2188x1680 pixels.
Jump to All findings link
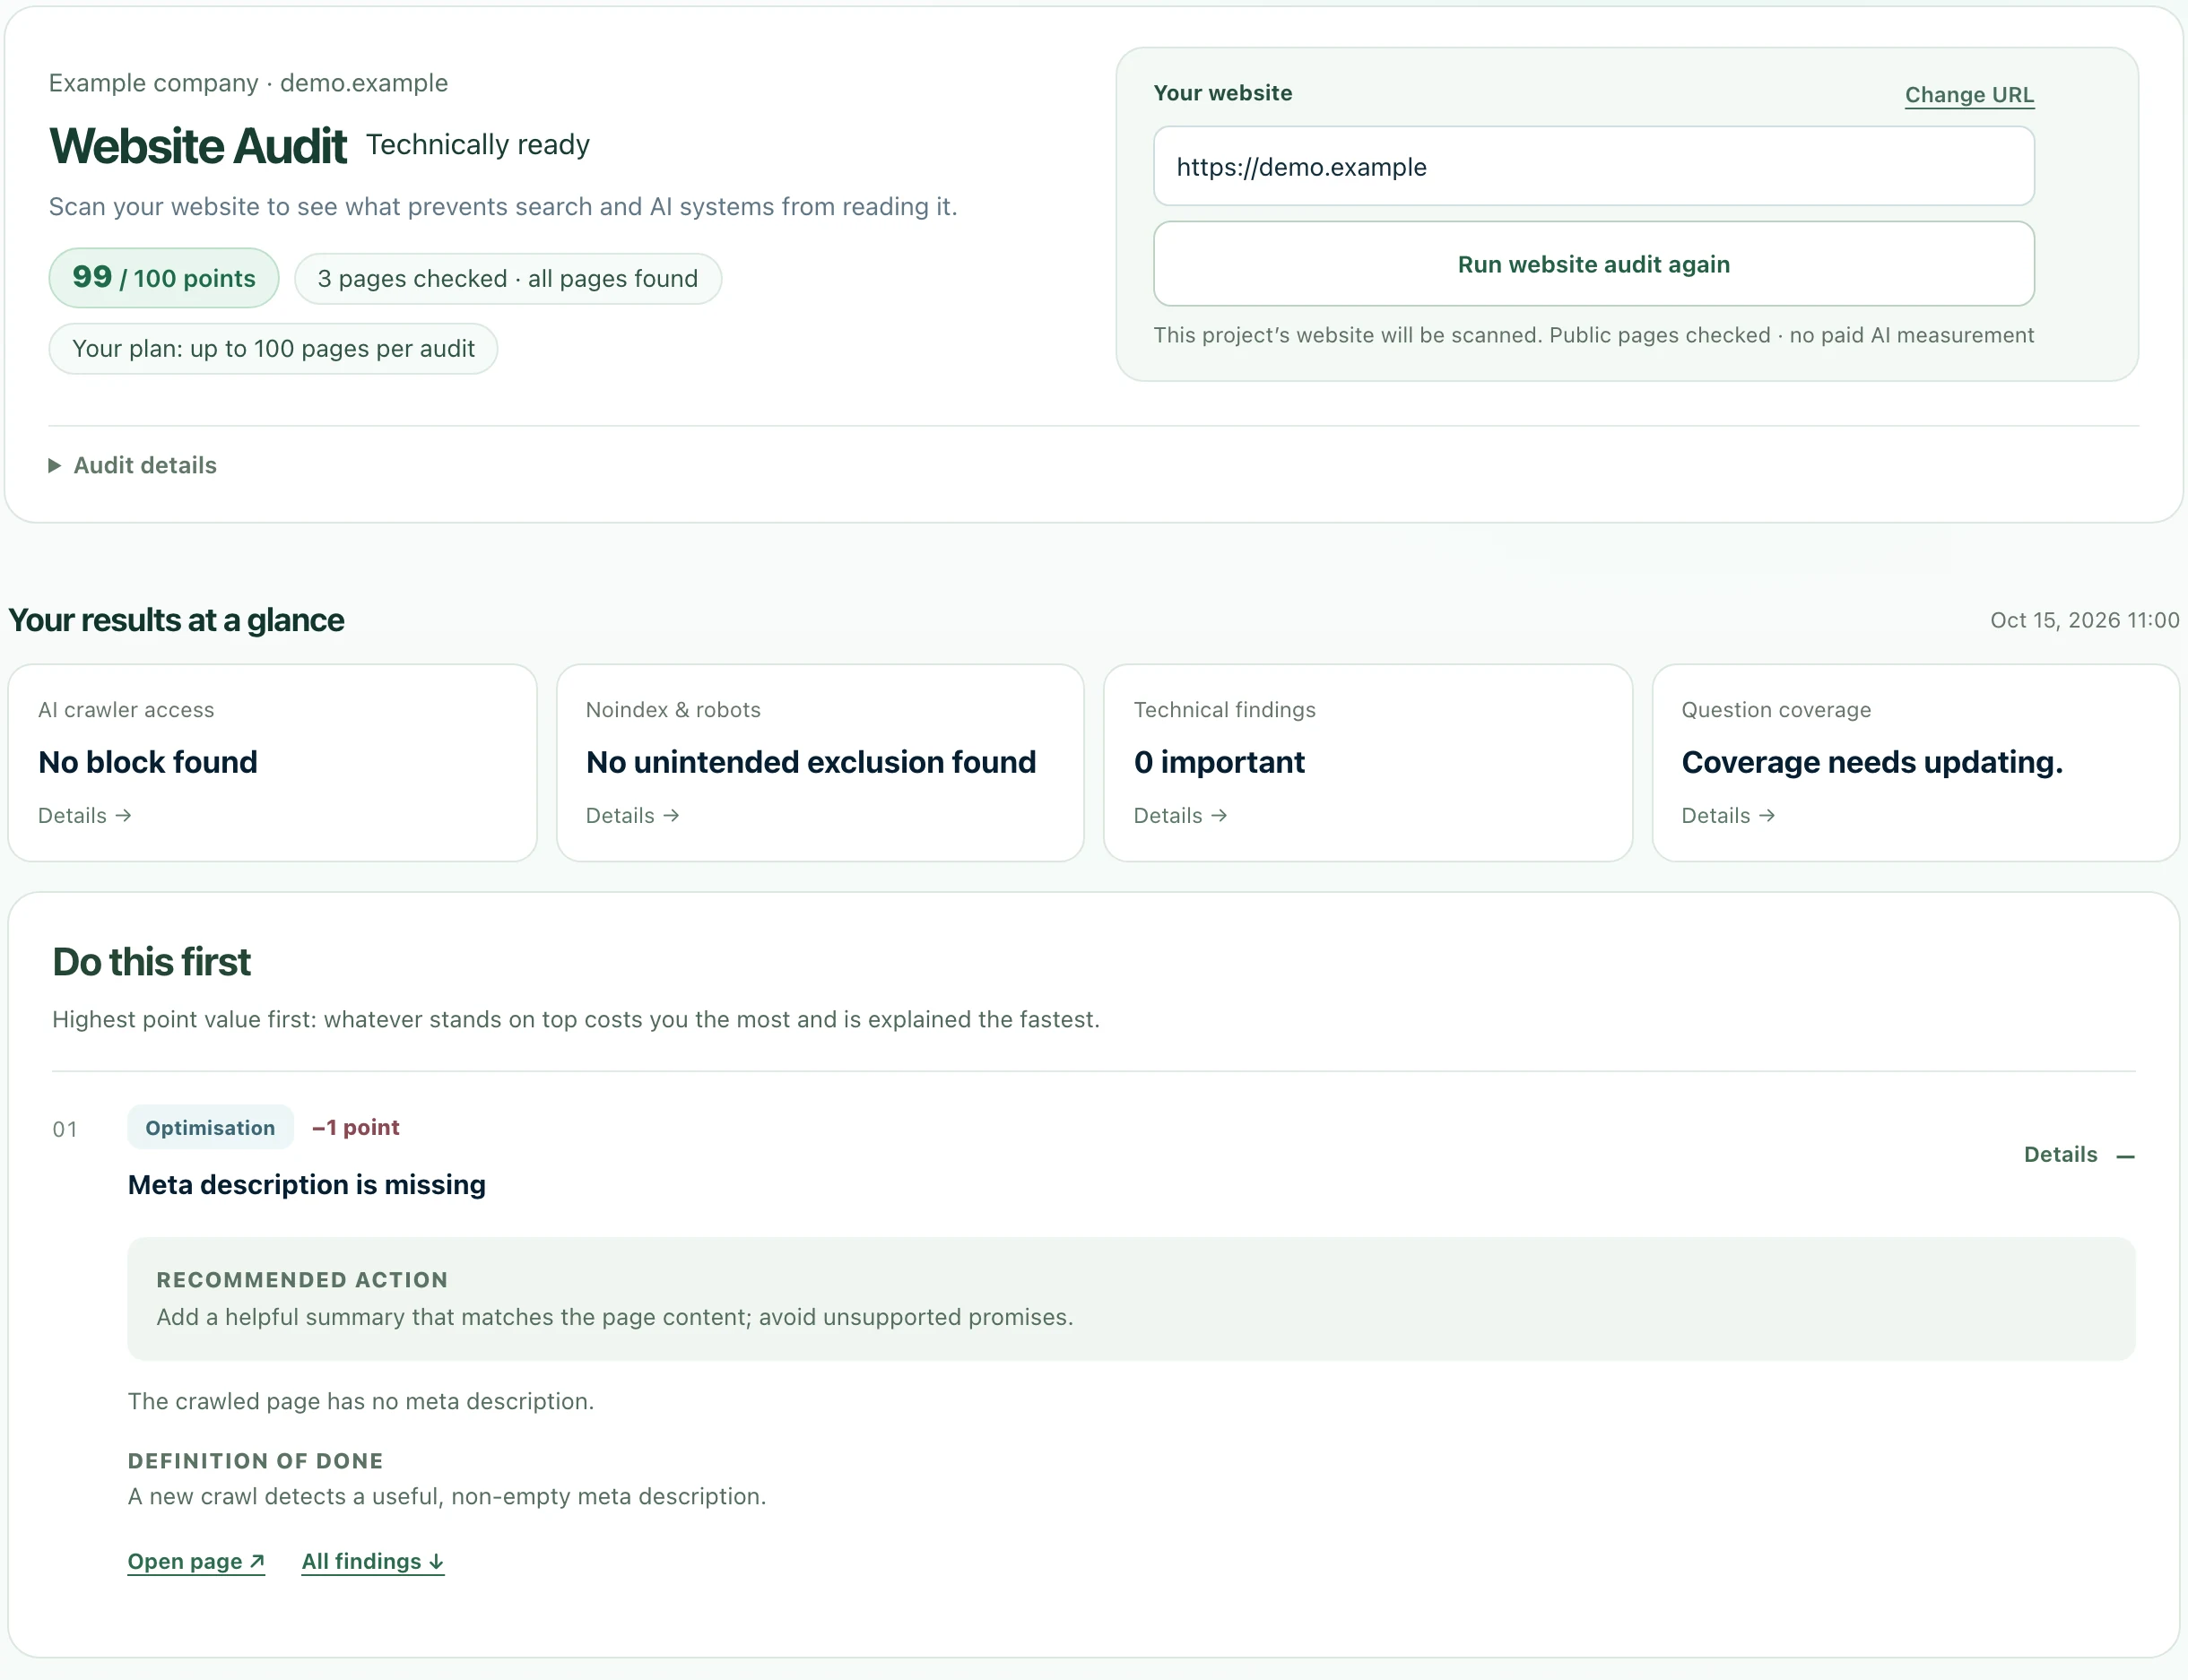[373, 1561]
